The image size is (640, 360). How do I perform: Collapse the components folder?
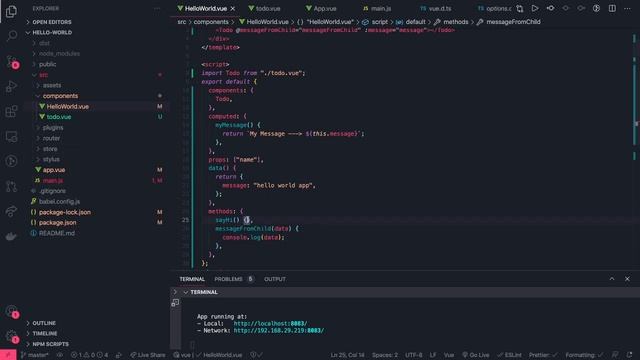click(x=60, y=96)
